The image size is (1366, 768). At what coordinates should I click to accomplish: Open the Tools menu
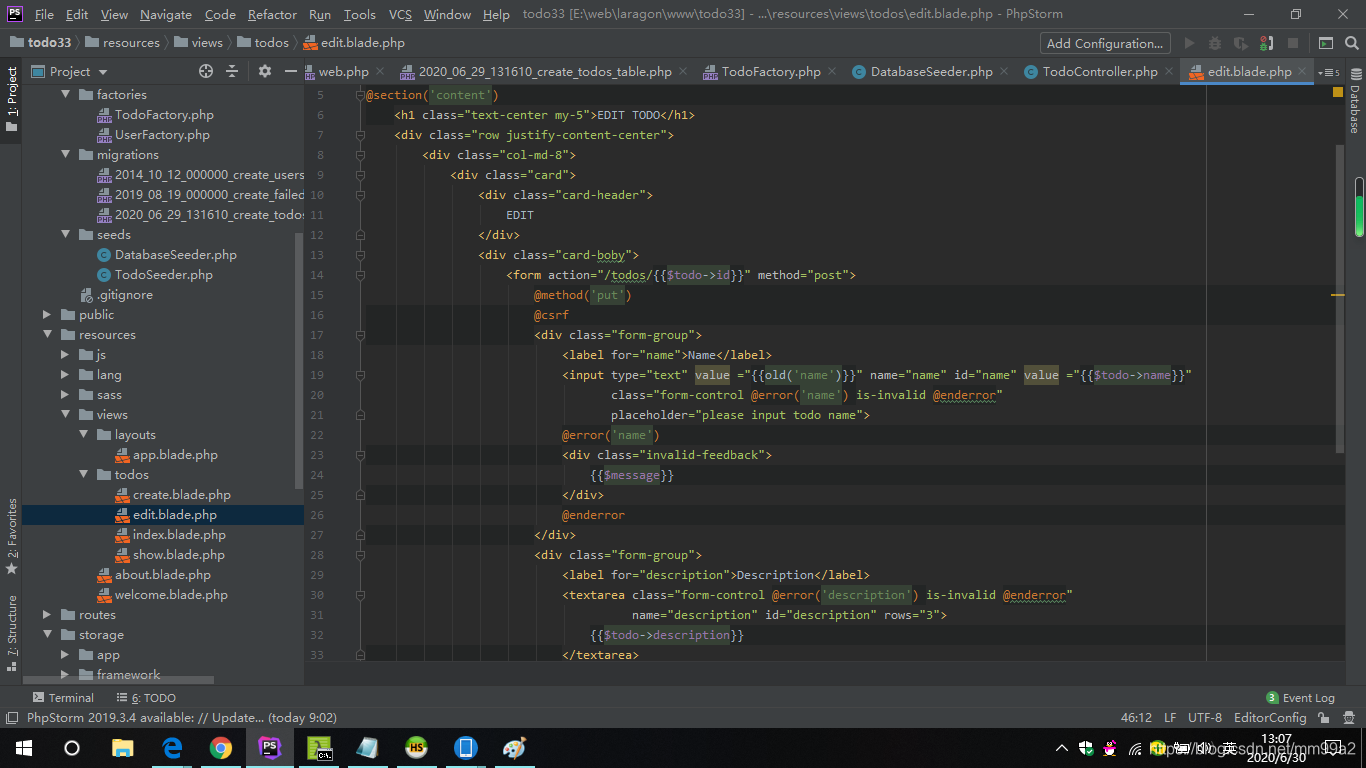point(359,14)
